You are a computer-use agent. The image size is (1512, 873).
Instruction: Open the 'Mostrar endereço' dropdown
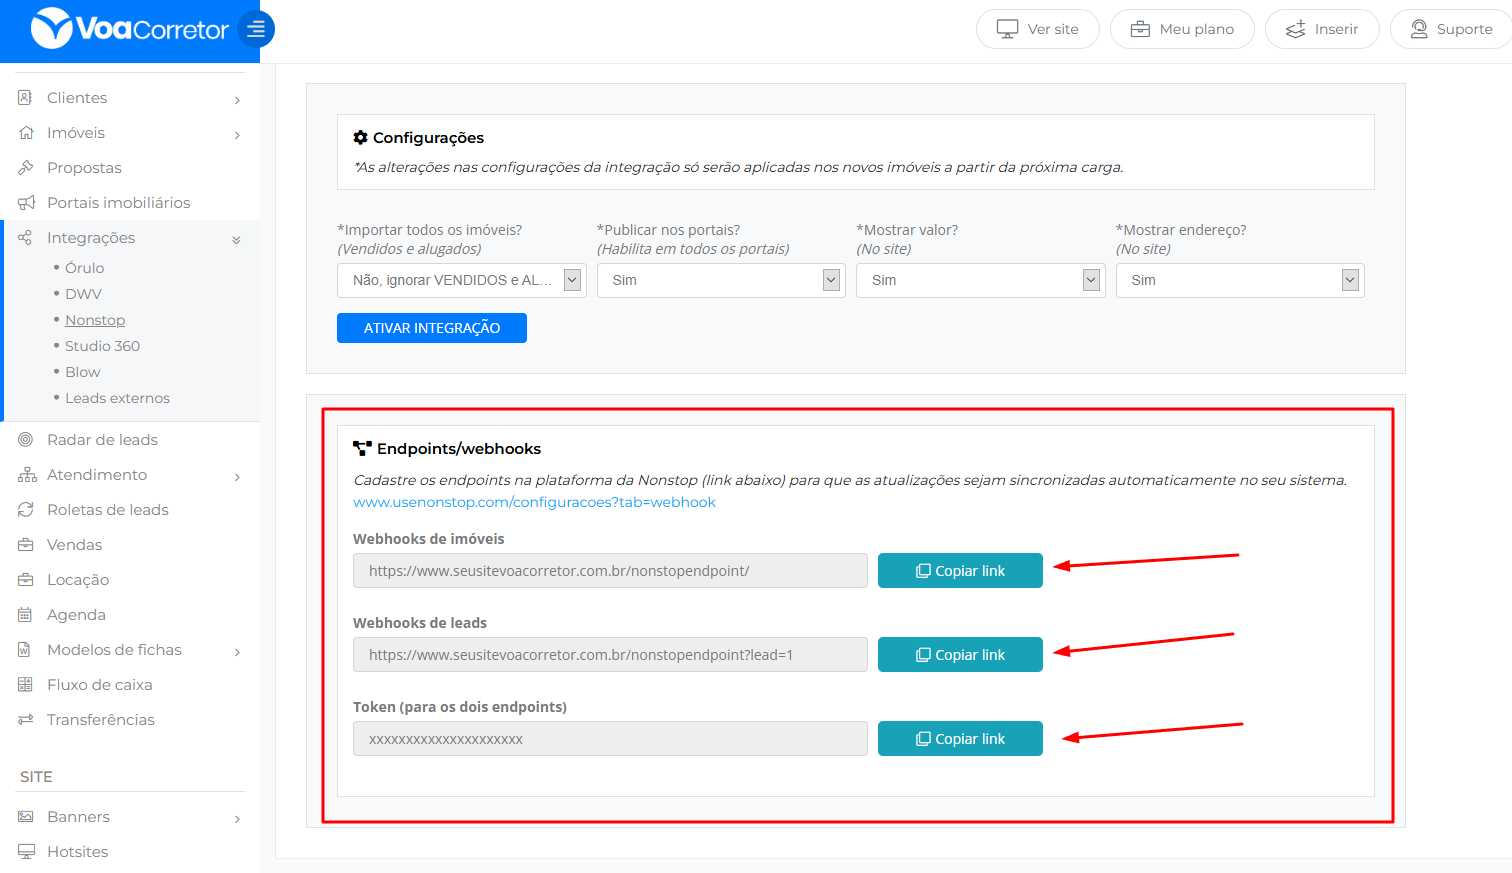1239,280
